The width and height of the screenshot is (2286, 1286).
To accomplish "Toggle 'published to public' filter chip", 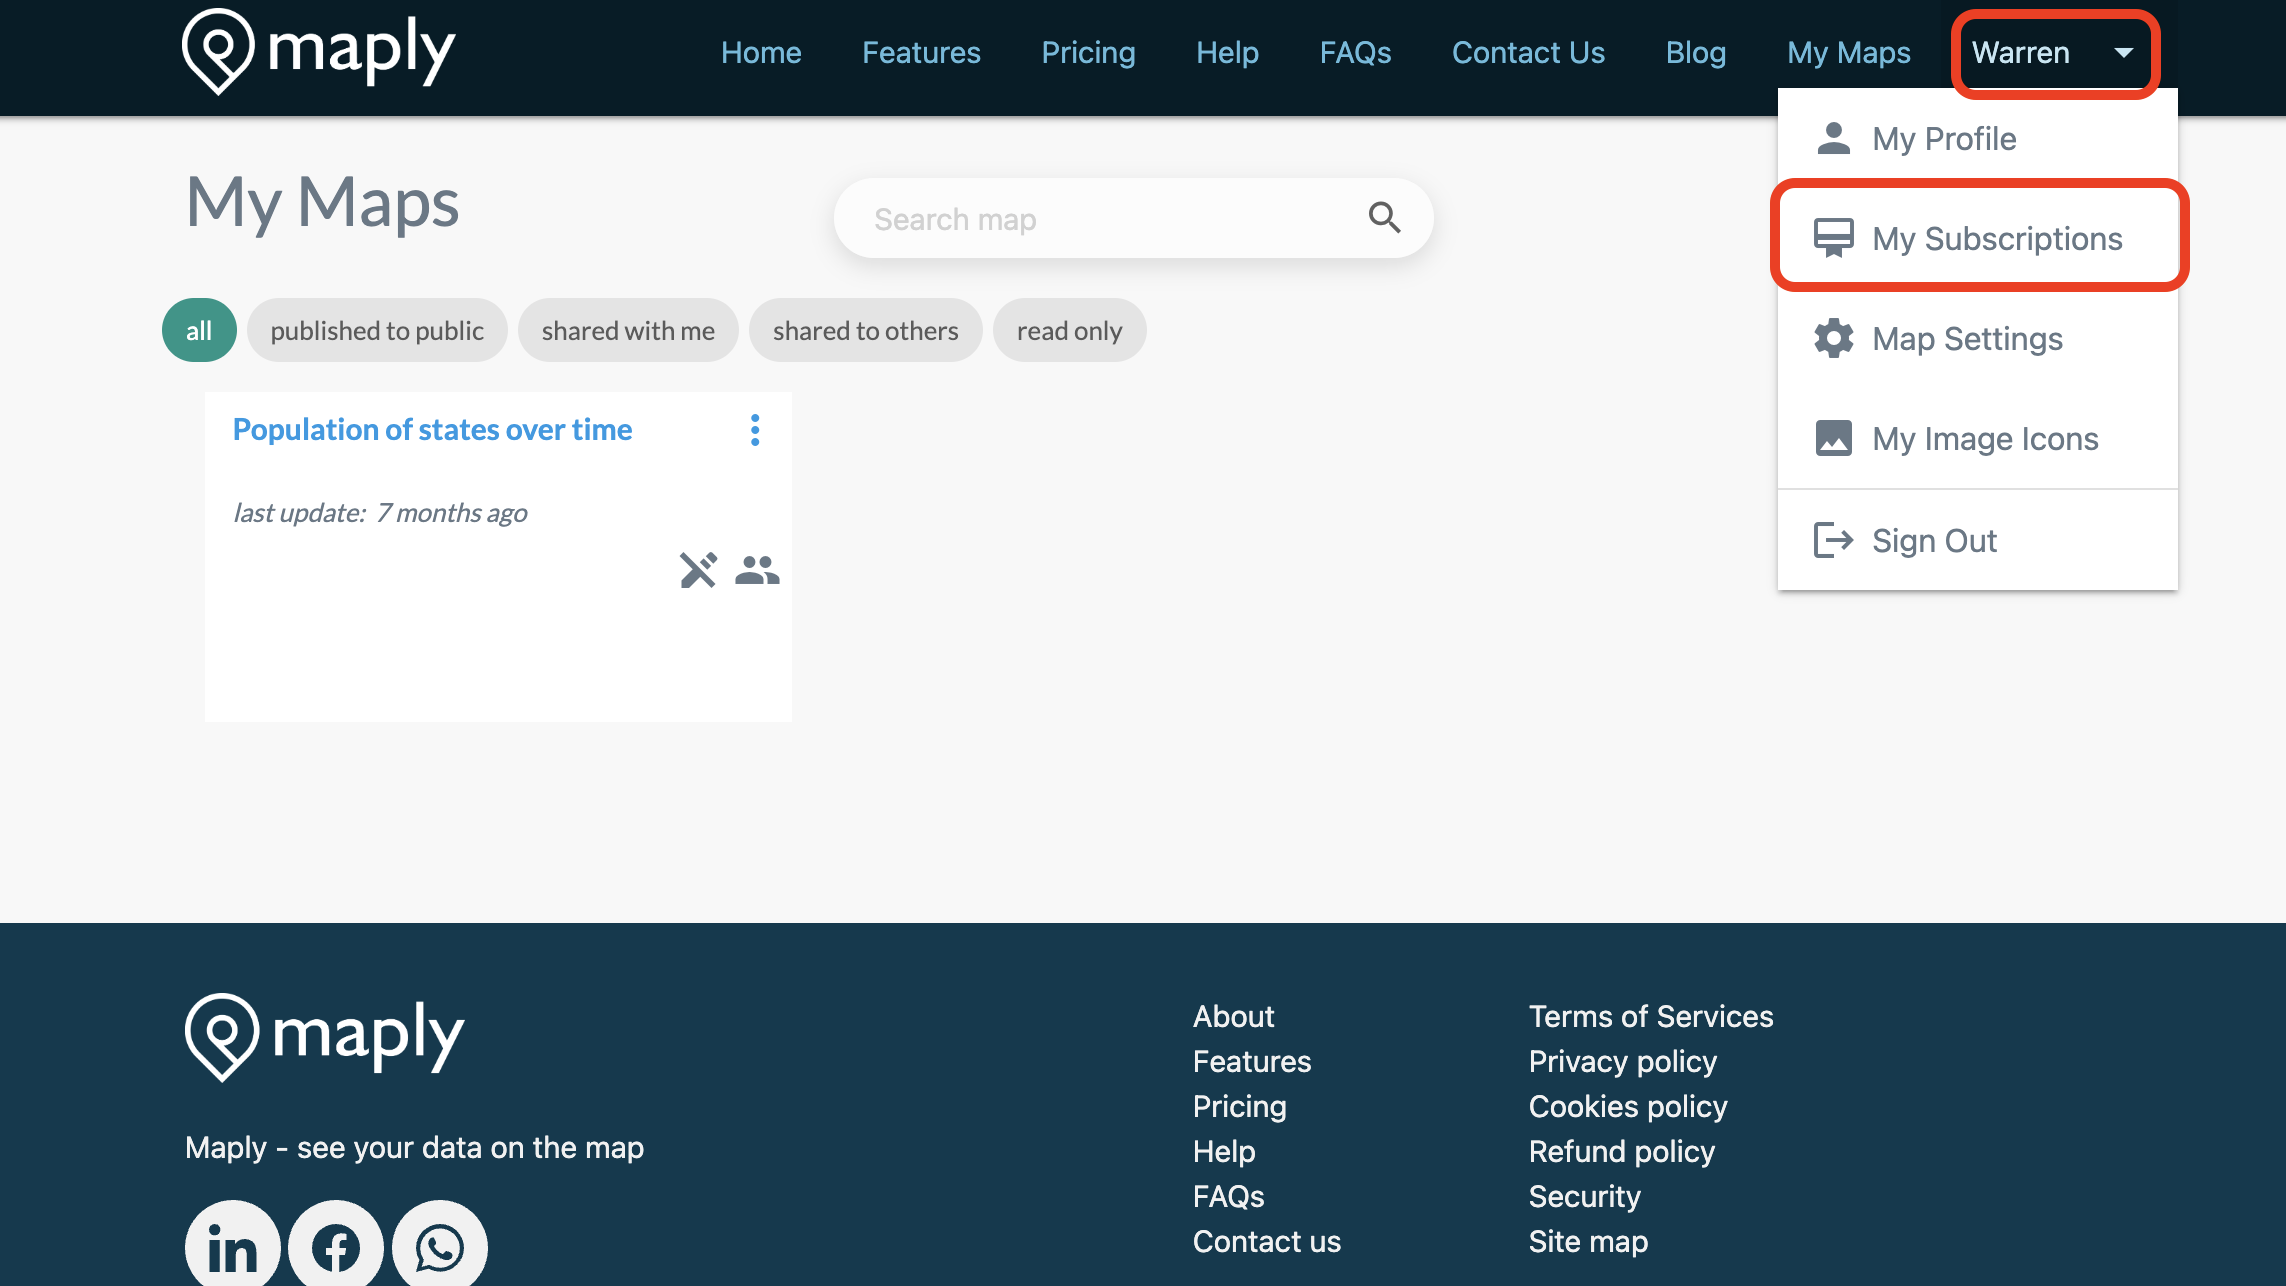I will 377,331.
